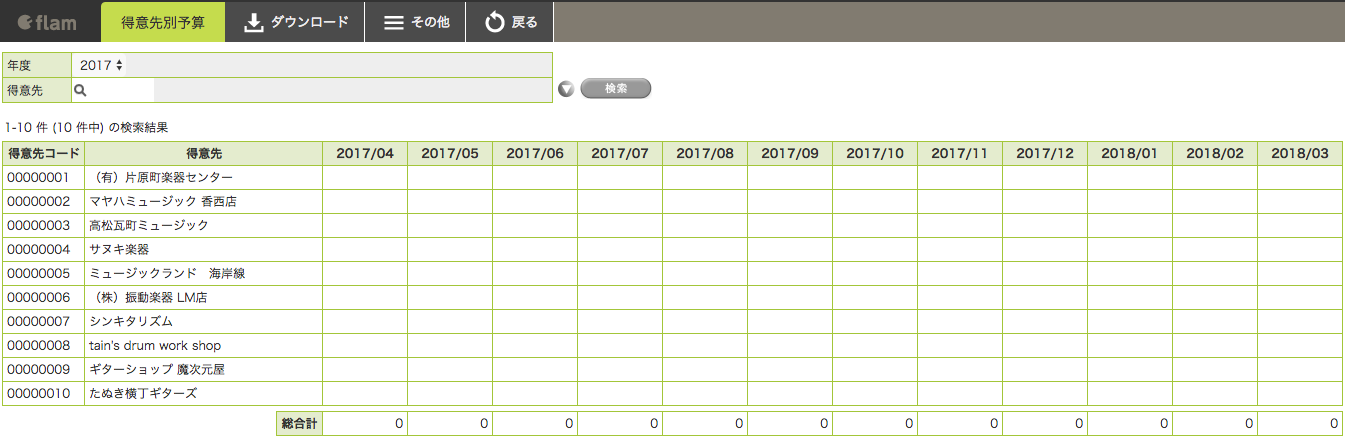This screenshot has width=1345, height=440.
Task: Click the 2017/10 column header
Action: click(875, 154)
